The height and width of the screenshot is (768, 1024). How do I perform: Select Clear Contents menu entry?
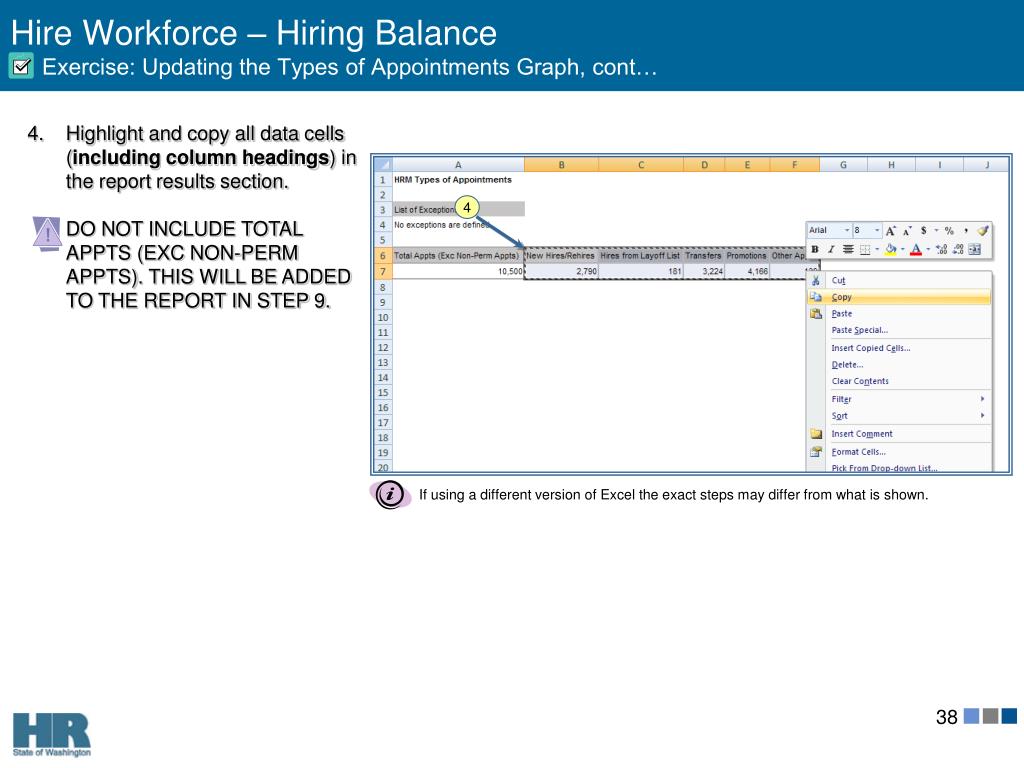(x=899, y=381)
